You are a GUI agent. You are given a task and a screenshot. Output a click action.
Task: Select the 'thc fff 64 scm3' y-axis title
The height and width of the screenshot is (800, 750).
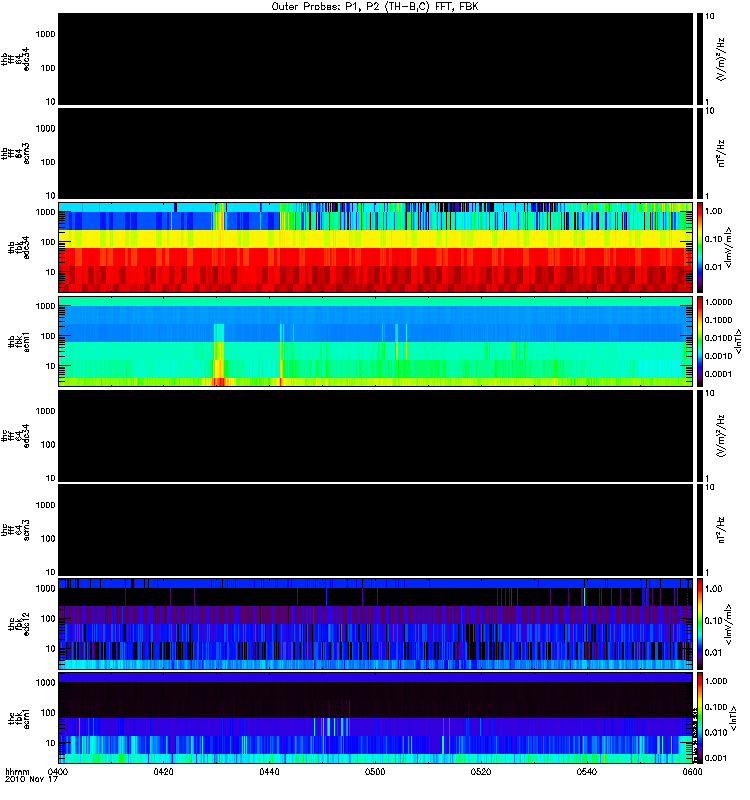point(15,530)
